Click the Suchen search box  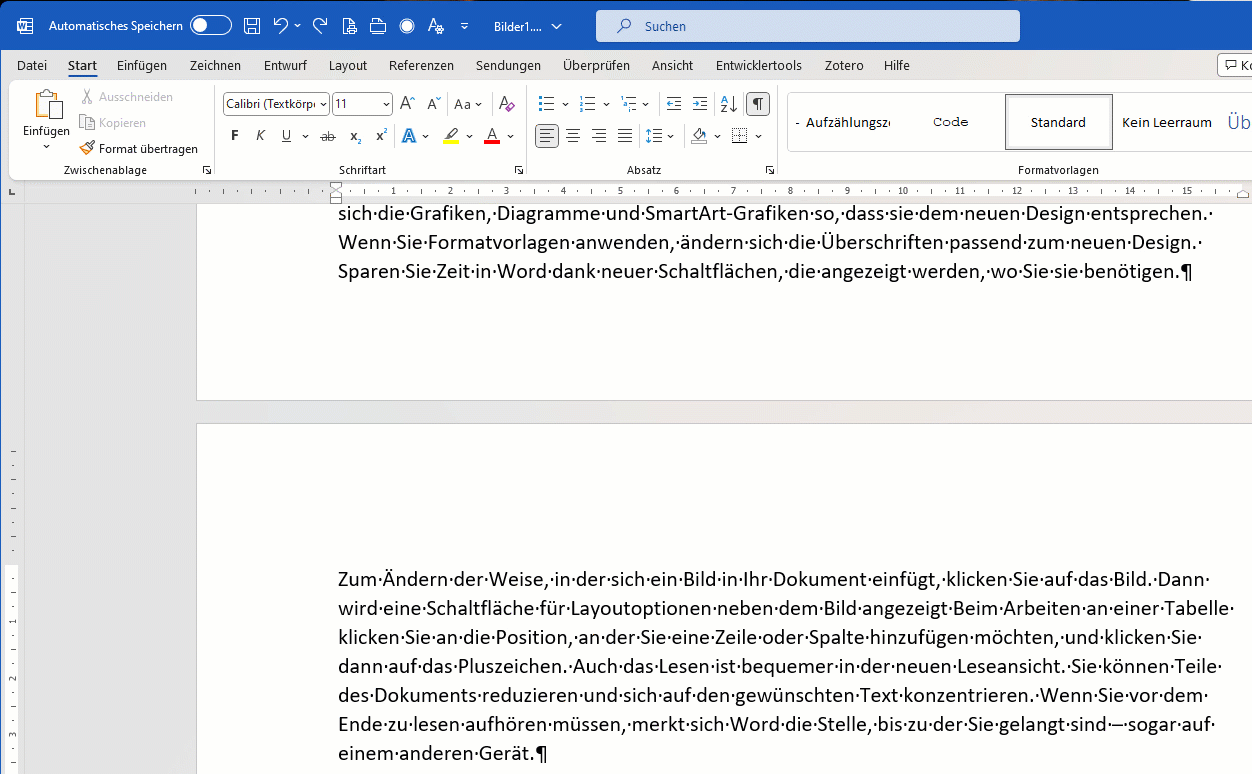[x=808, y=27]
